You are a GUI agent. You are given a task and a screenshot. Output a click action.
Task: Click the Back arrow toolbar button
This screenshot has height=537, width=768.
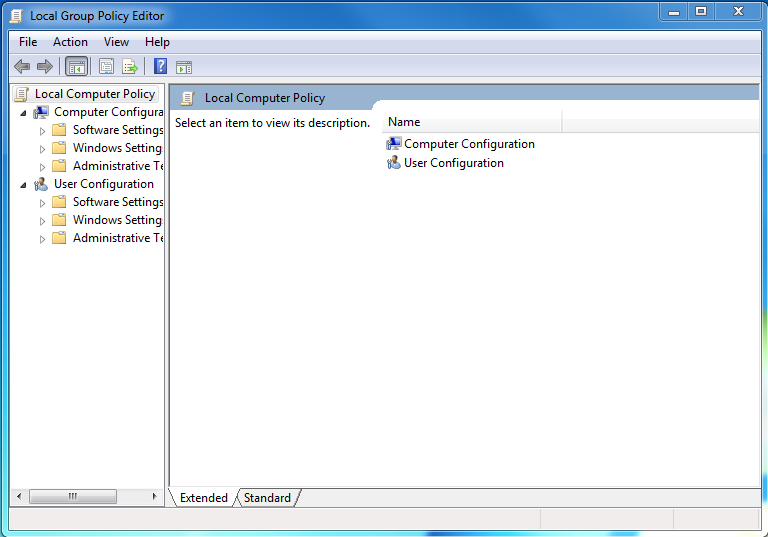pos(22,66)
